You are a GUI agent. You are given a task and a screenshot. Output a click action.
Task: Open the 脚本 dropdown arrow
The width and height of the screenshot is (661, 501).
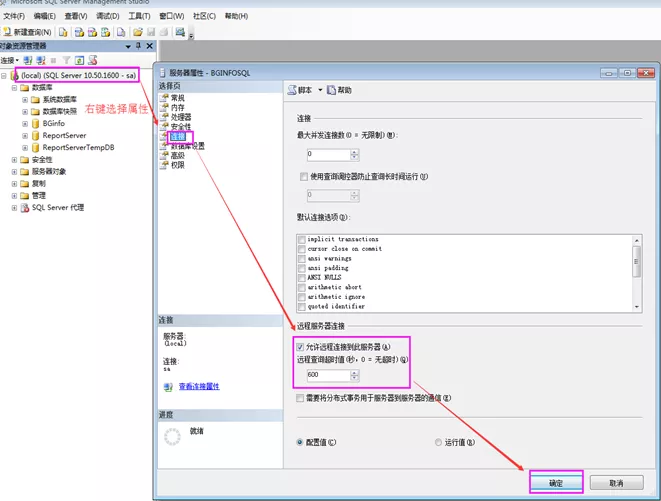point(320,90)
